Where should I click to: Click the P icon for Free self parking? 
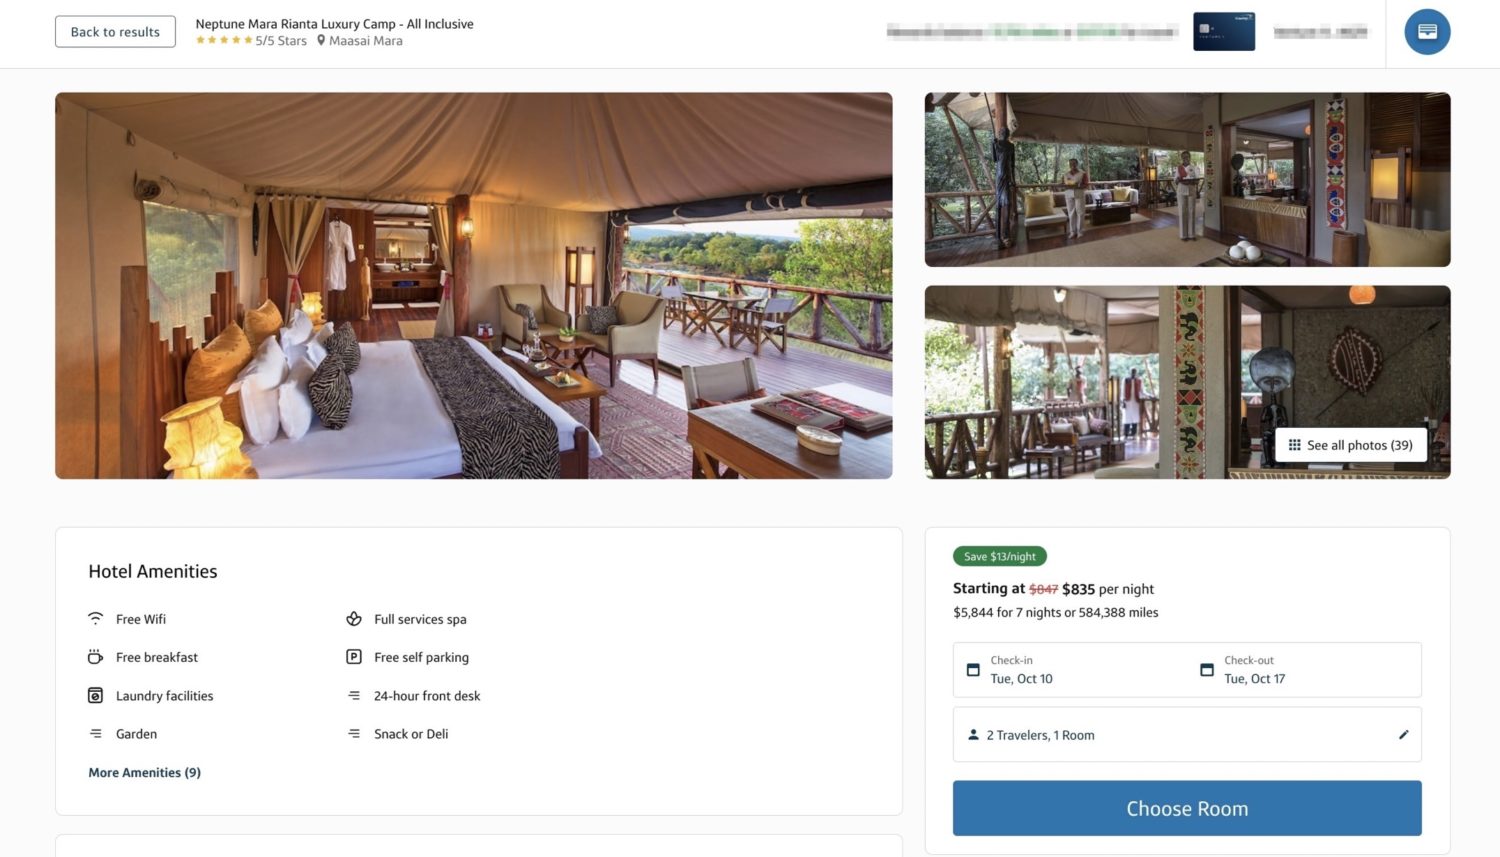(x=353, y=656)
